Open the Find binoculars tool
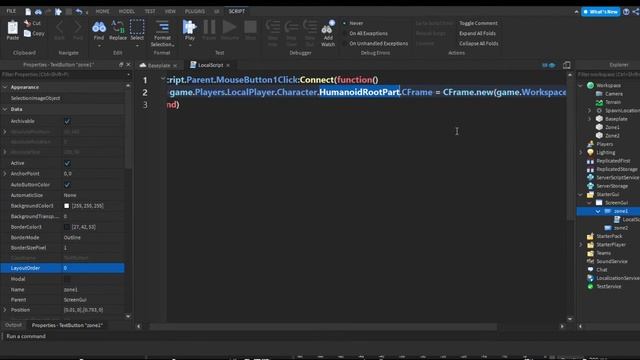 pos(99,27)
